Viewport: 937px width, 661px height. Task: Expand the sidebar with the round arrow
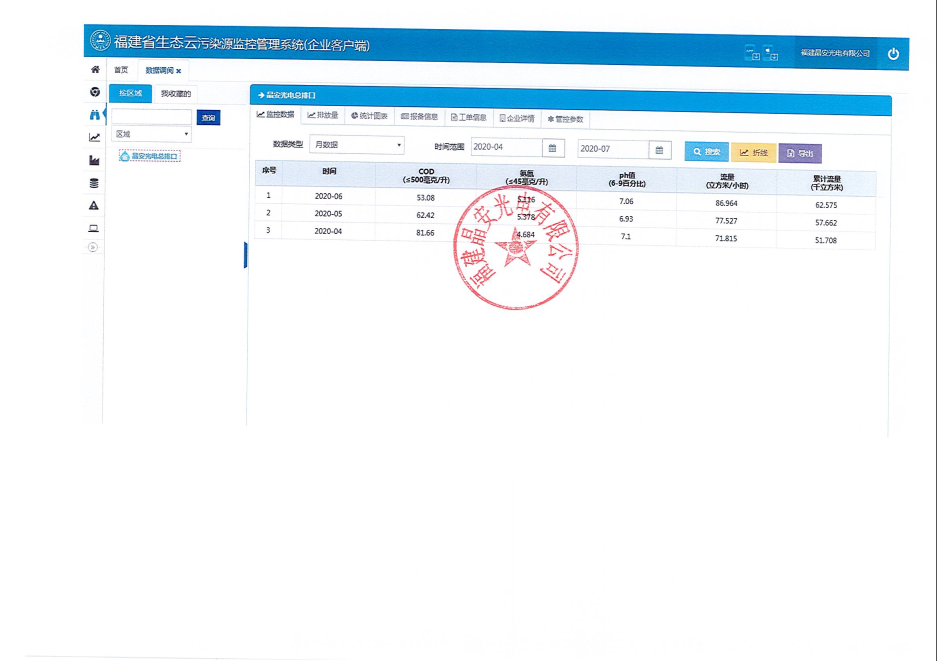click(93, 247)
